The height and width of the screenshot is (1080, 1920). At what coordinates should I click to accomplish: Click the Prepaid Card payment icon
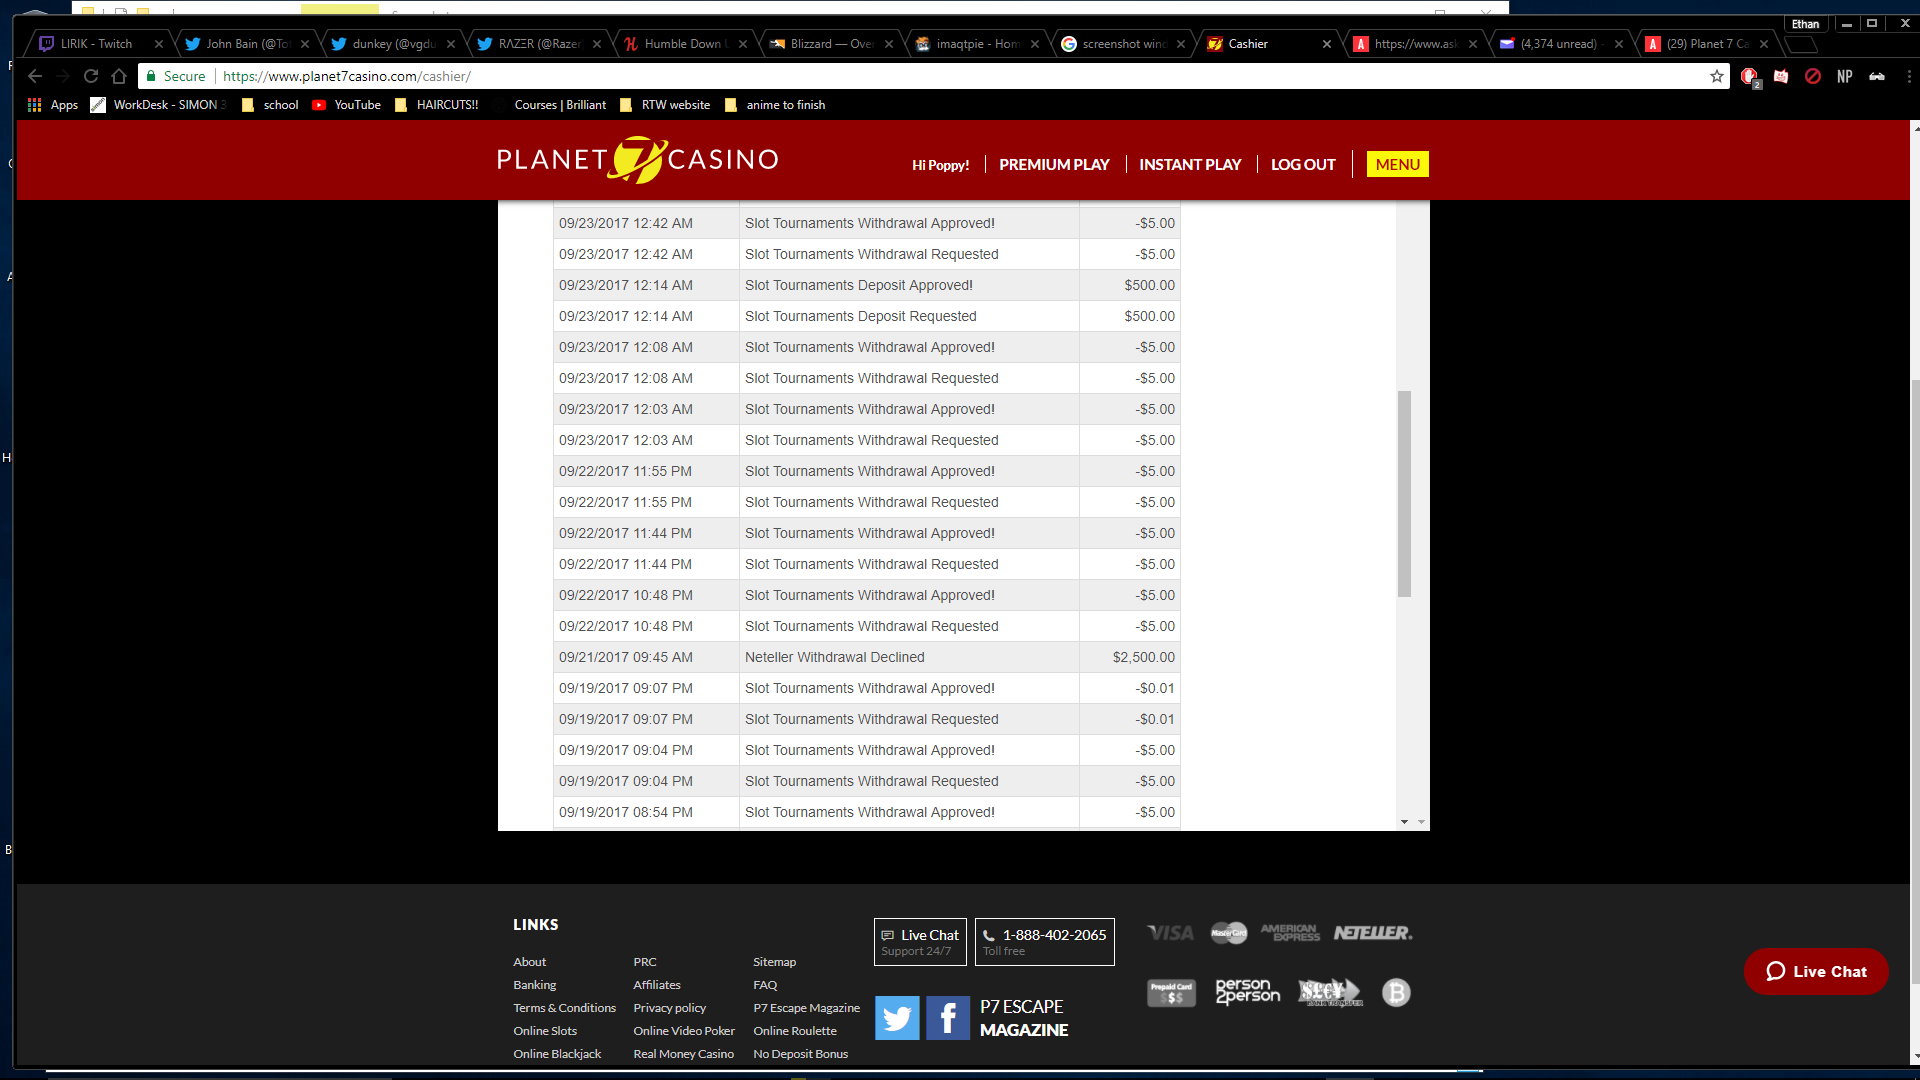click(x=1171, y=993)
